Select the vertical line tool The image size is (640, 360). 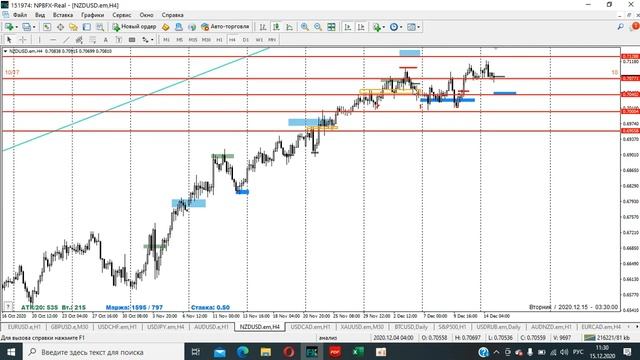(40, 40)
